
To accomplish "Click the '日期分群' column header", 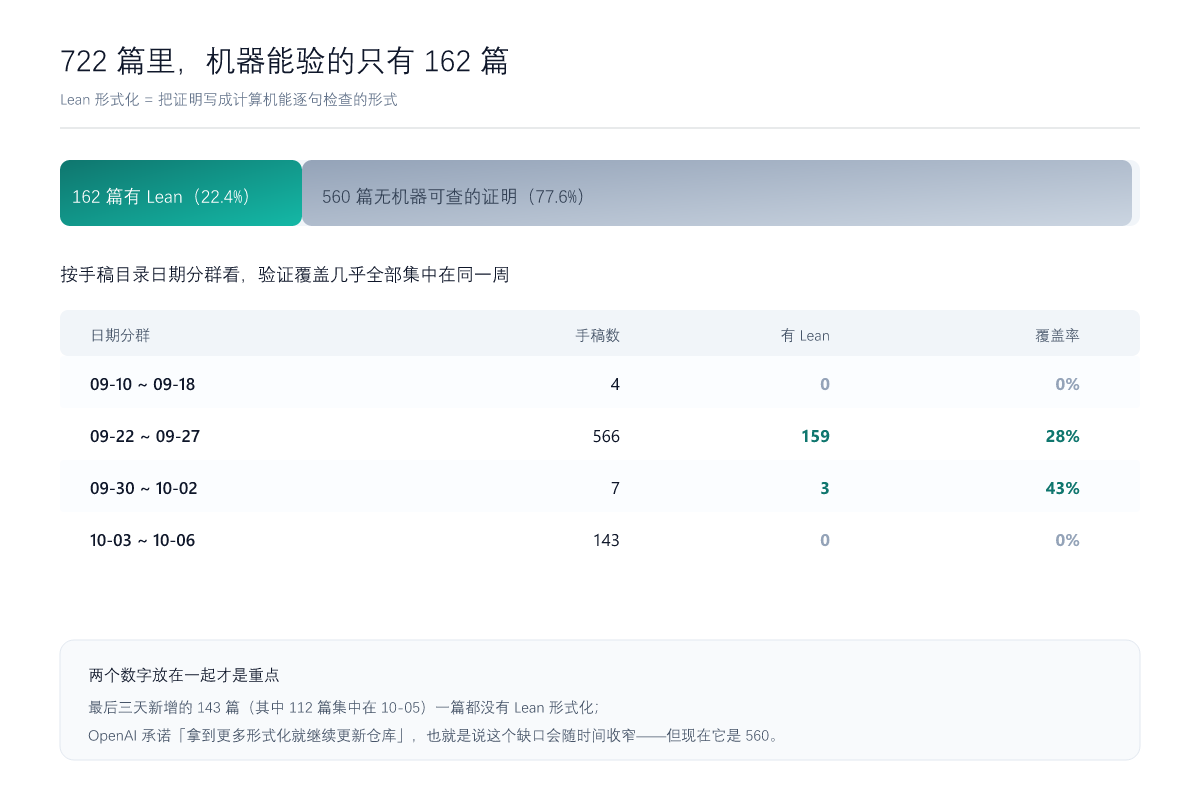I will [120, 335].
